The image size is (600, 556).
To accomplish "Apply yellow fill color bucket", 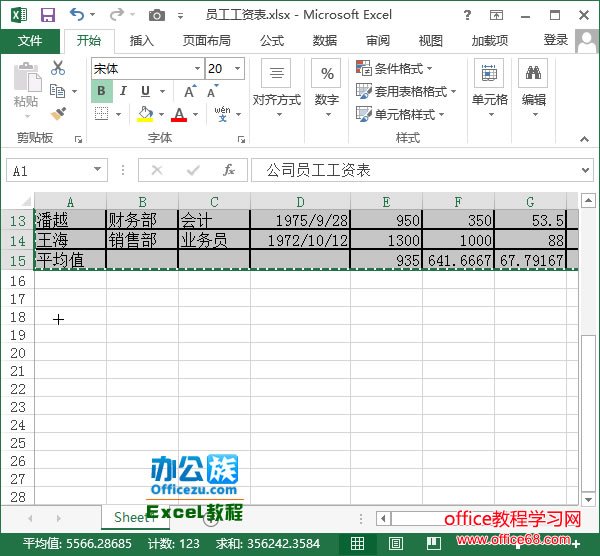I will point(145,114).
